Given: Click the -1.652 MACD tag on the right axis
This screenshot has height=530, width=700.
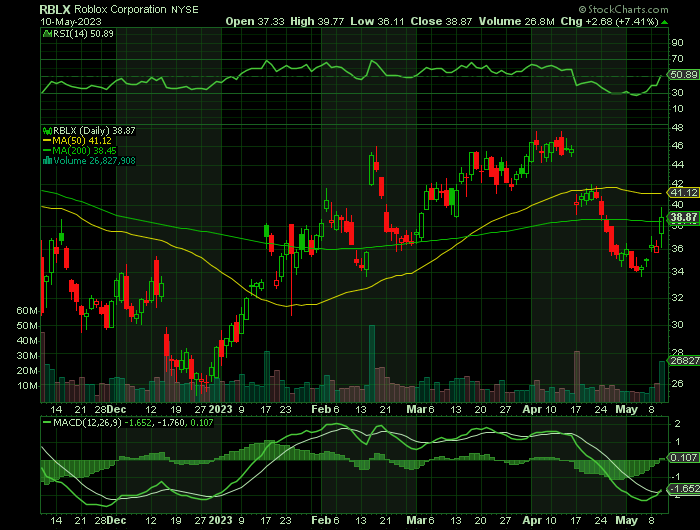Looking at the screenshot, I should pyautogui.click(x=683, y=488).
